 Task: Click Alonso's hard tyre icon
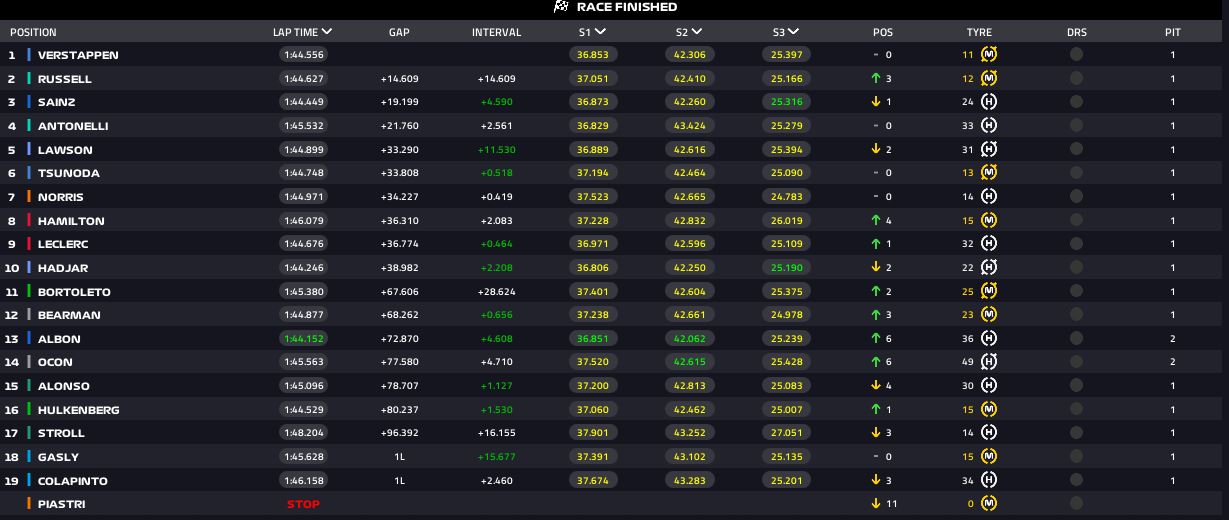[x=989, y=386]
